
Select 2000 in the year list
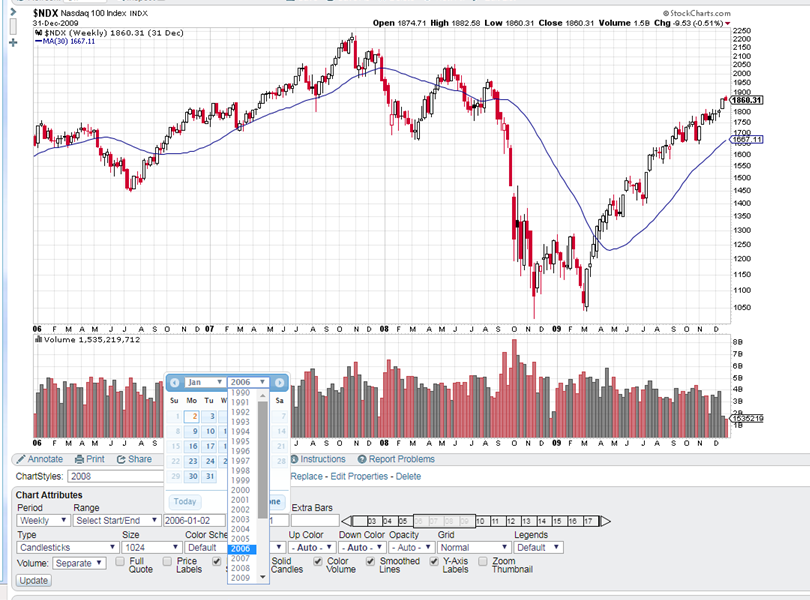[241, 490]
